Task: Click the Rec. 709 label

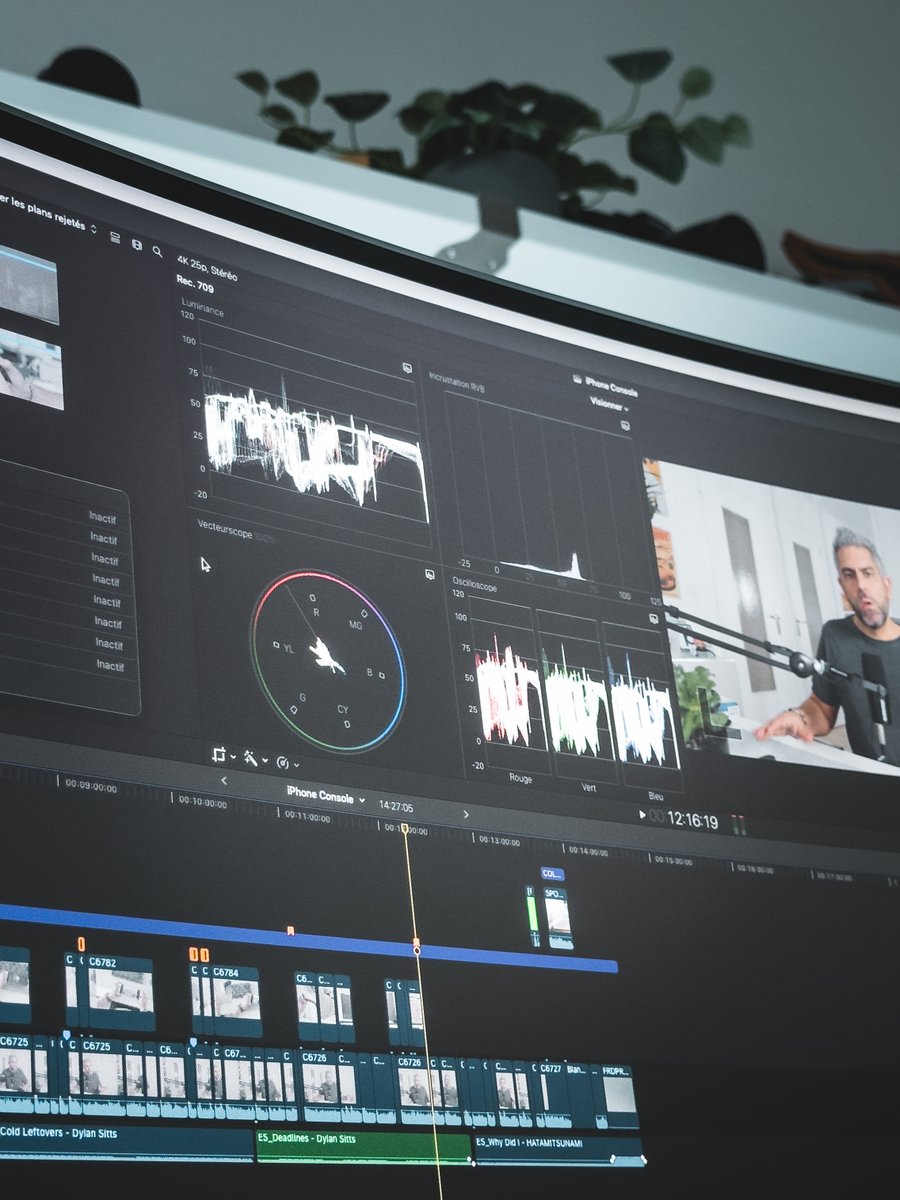Action: 197,285
